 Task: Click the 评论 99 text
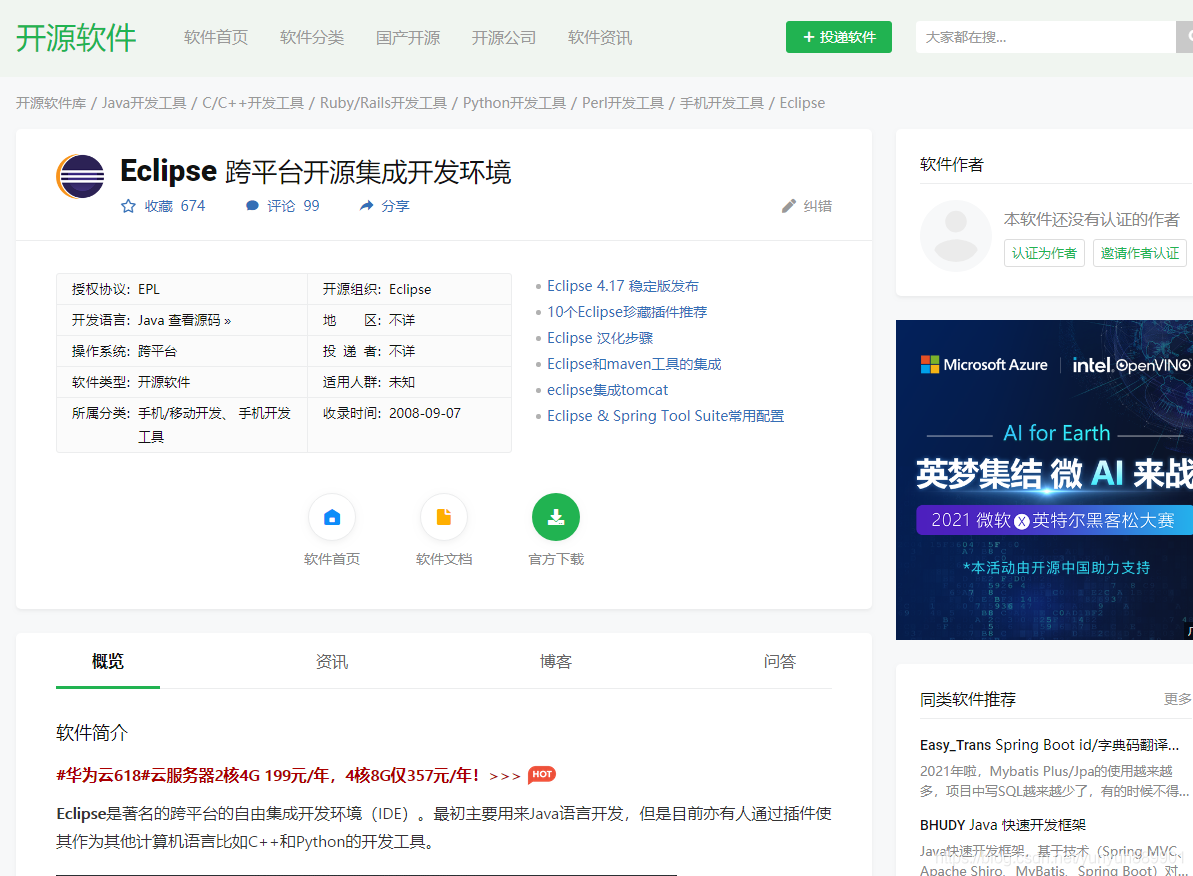pos(293,206)
